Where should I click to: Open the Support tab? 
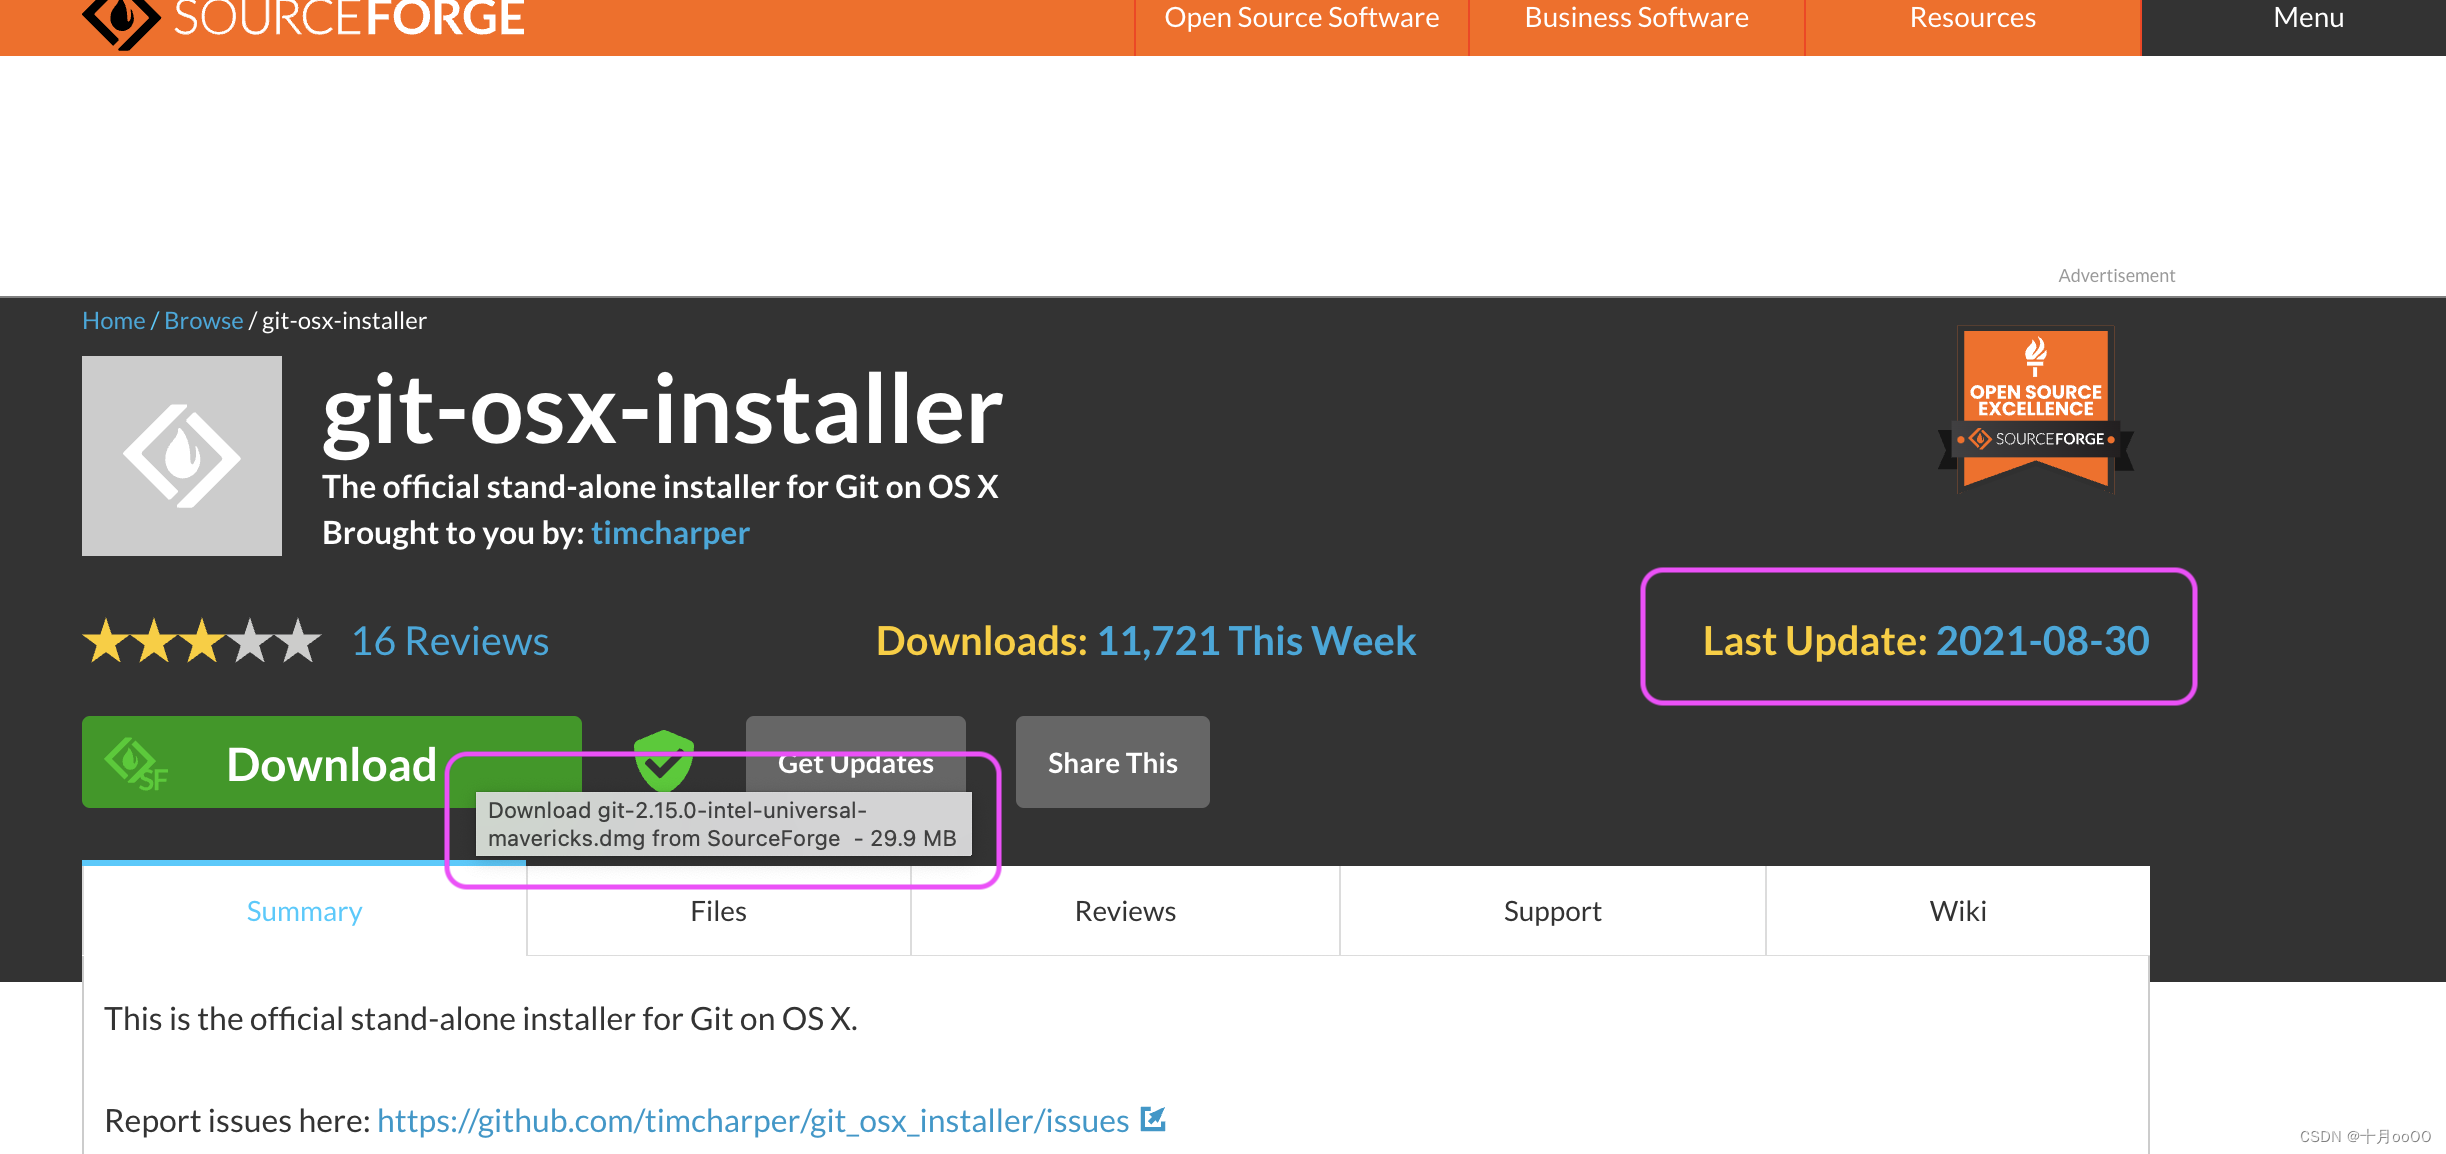tap(1552, 911)
